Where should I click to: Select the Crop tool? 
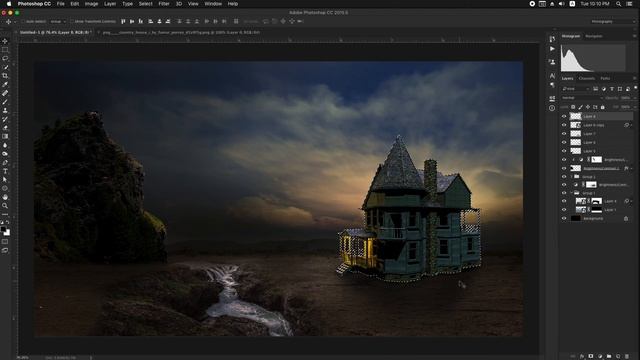coord(5,76)
